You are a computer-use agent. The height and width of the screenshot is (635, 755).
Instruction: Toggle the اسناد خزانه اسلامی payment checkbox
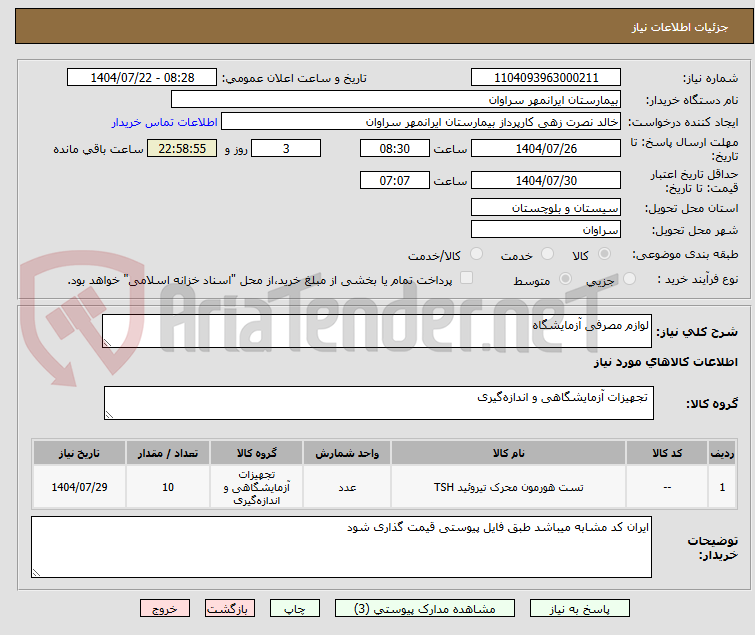click(x=466, y=277)
